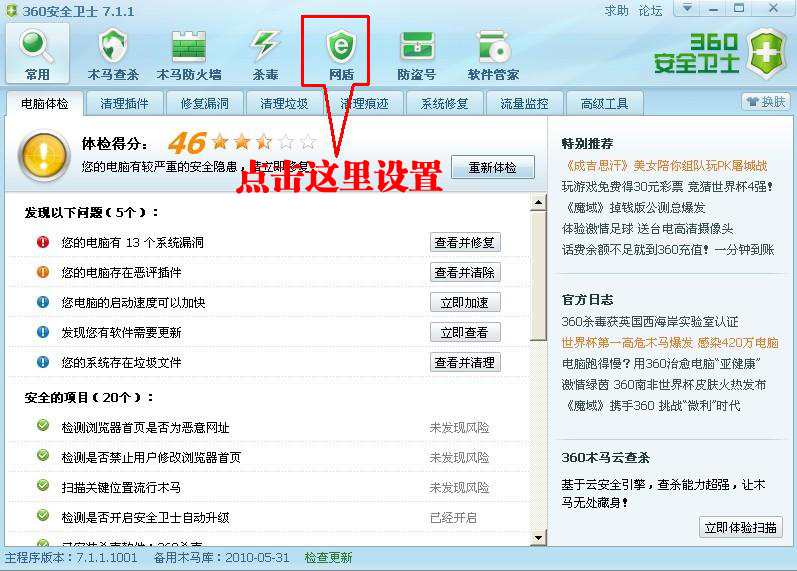Switch to 高级工具 tab
This screenshot has width=797, height=571.
coord(604,104)
